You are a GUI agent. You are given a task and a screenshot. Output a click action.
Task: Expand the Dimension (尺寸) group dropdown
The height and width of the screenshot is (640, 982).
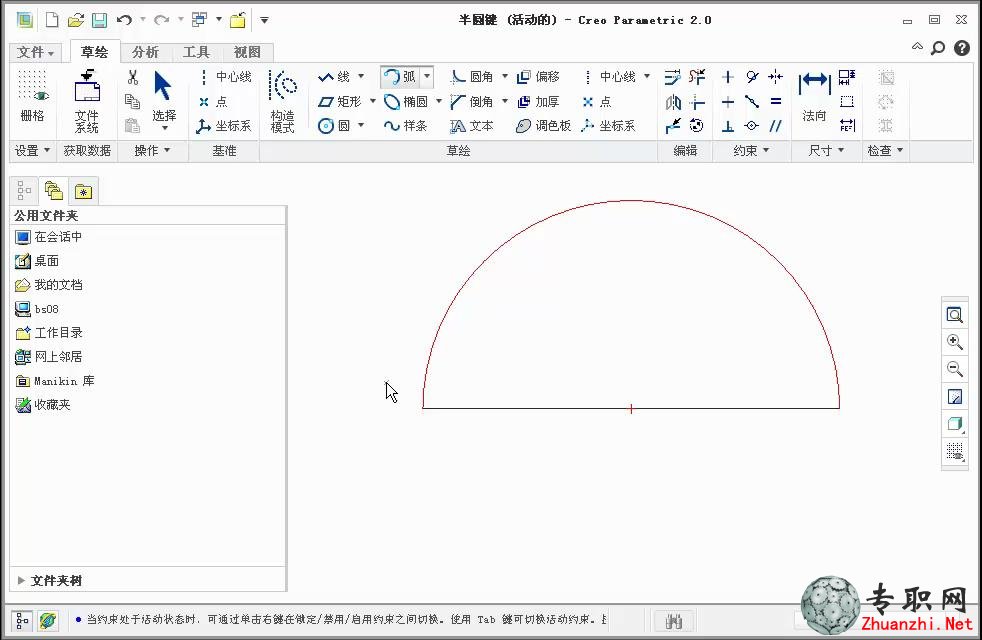pos(826,150)
